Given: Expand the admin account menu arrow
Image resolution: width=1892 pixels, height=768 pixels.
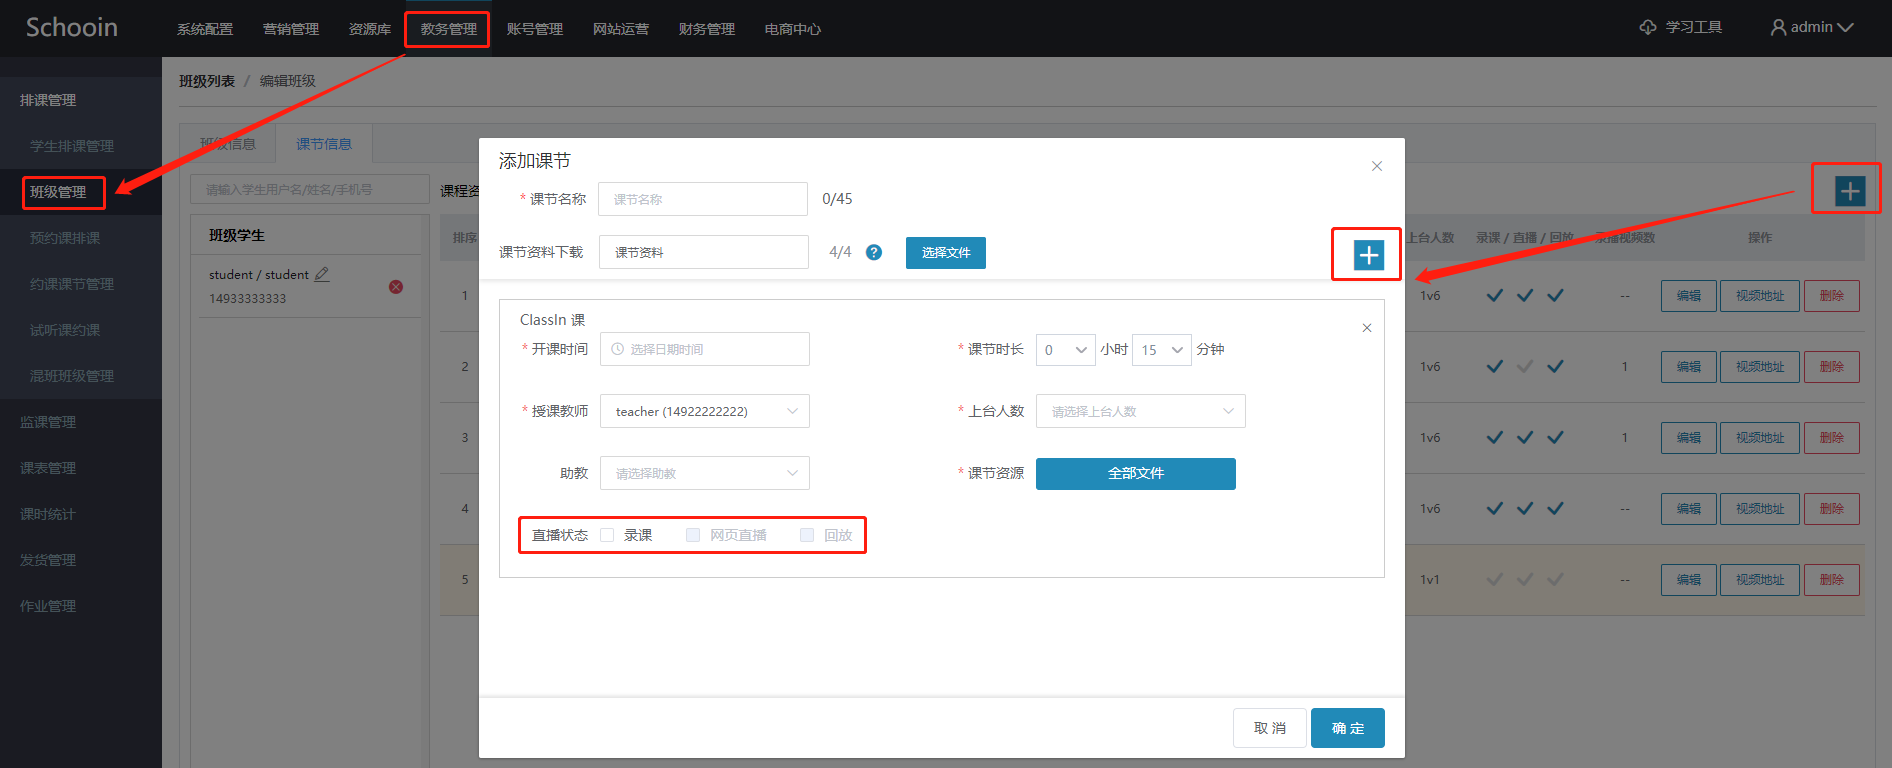Looking at the screenshot, I should [x=1845, y=27].
